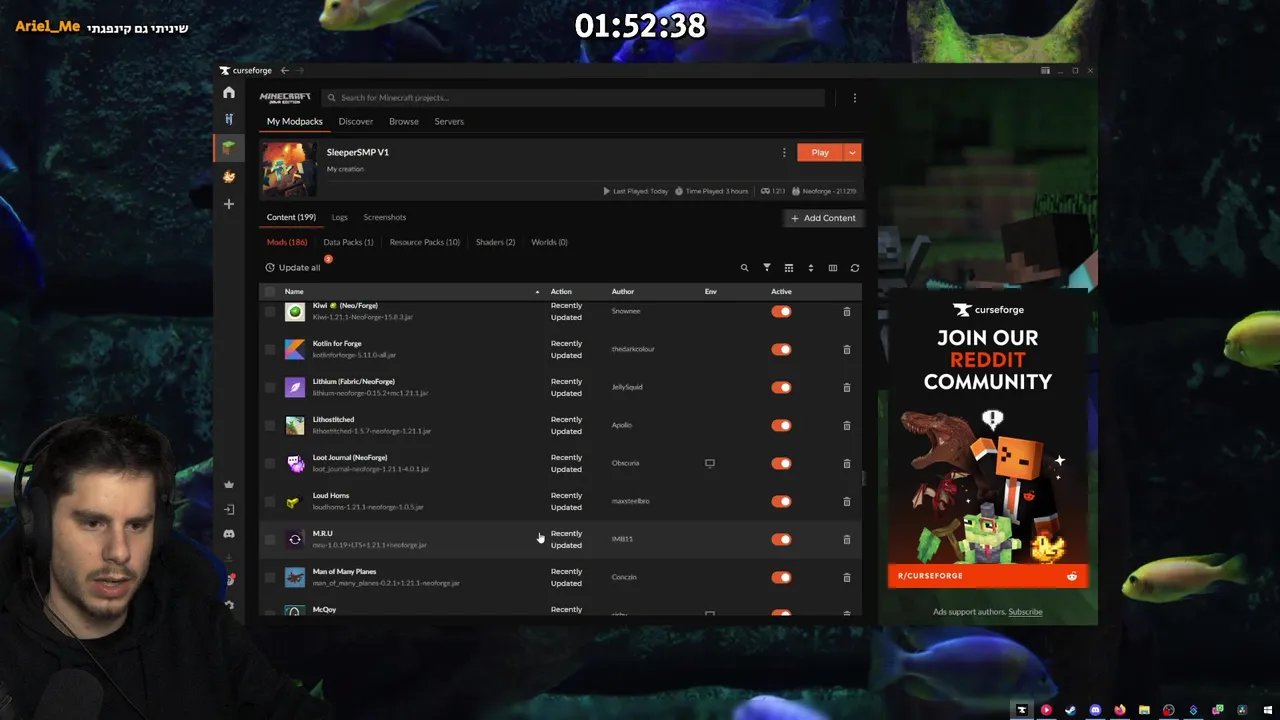Delete Kotlin for Forge via trash icon
The height and width of the screenshot is (720, 1280).
pyautogui.click(x=847, y=350)
